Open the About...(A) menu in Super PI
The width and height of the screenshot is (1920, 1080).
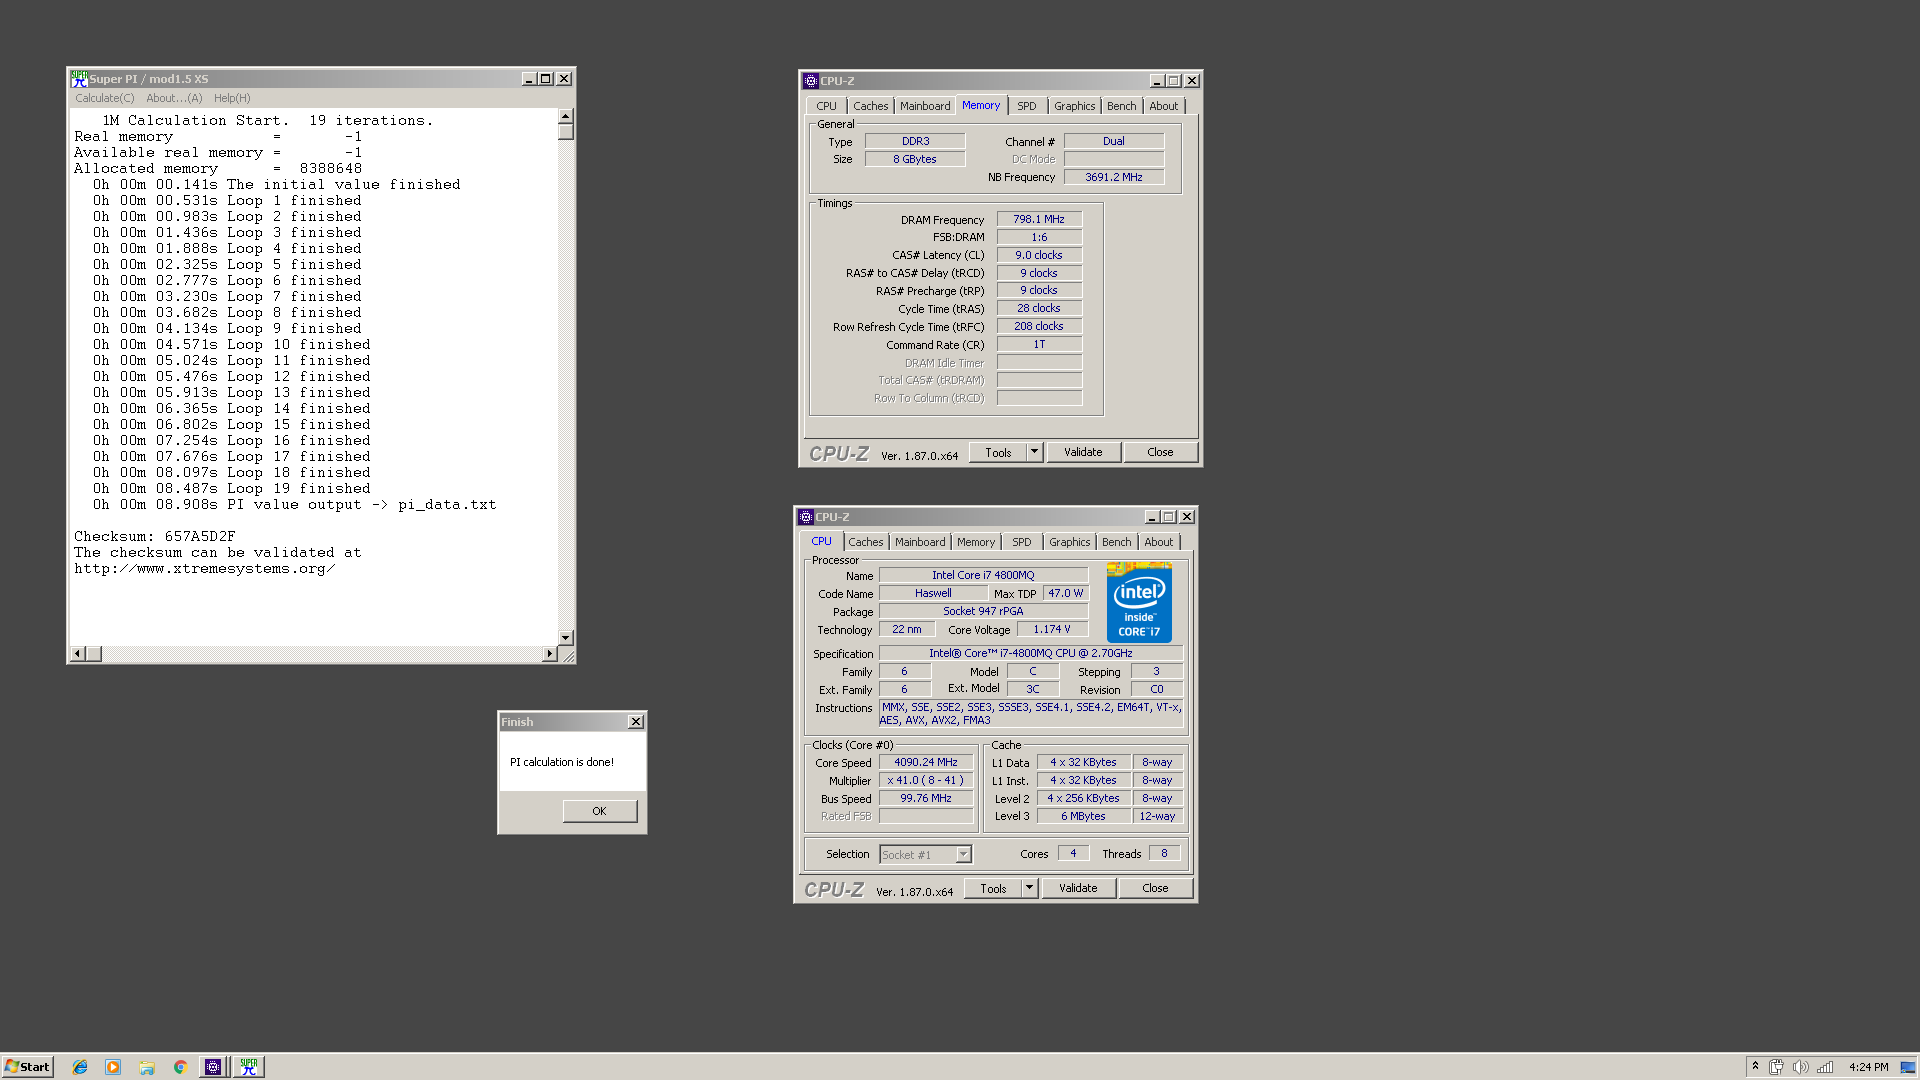pos(174,98)
